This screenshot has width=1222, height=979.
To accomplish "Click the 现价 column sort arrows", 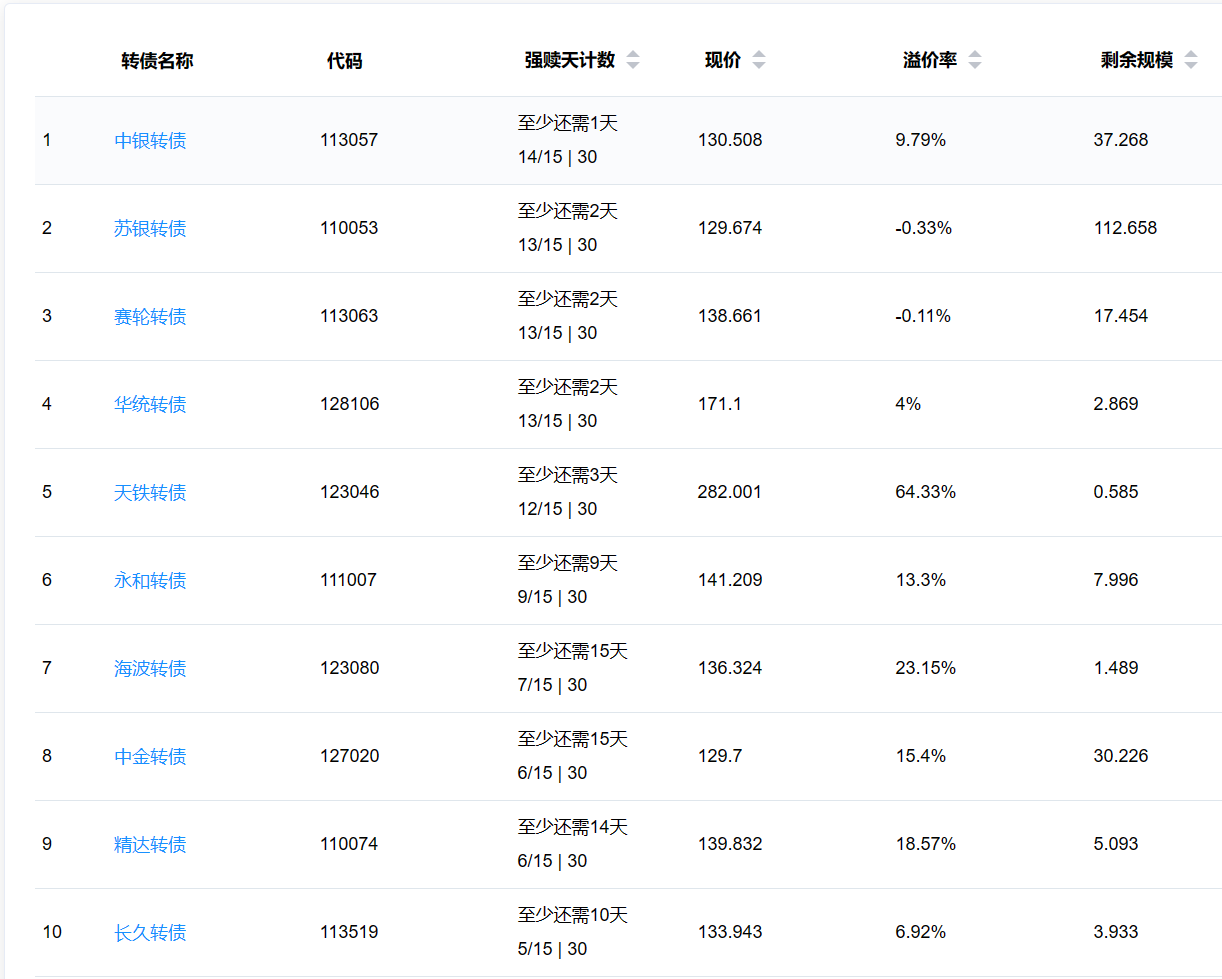I will pos(759,60).
